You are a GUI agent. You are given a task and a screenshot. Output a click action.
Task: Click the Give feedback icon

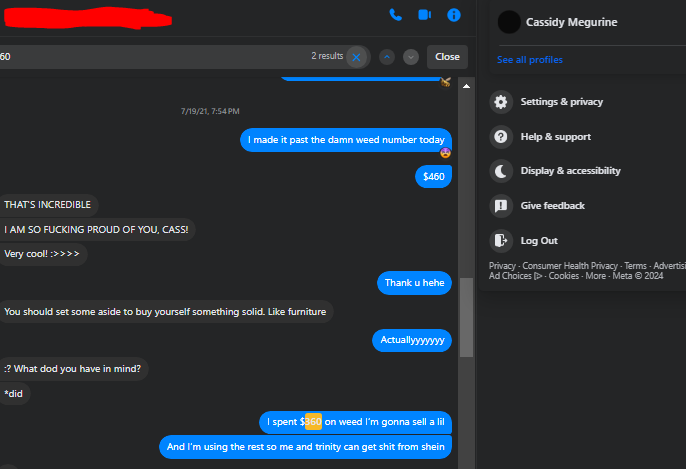click(501, 206)
